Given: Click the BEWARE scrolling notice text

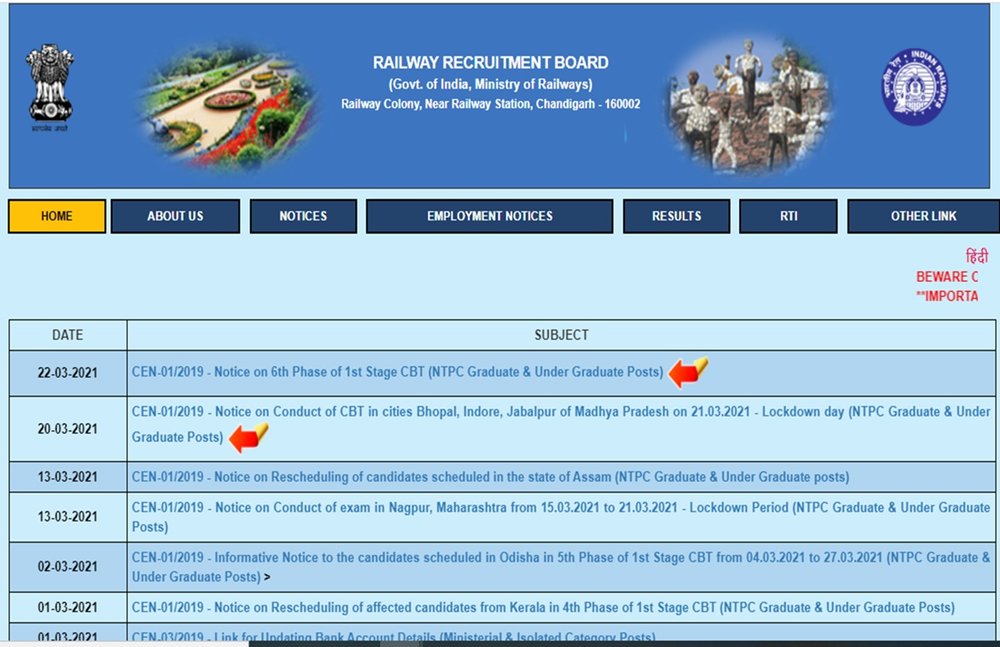Looking at the screenshot, I should (947, 277).
